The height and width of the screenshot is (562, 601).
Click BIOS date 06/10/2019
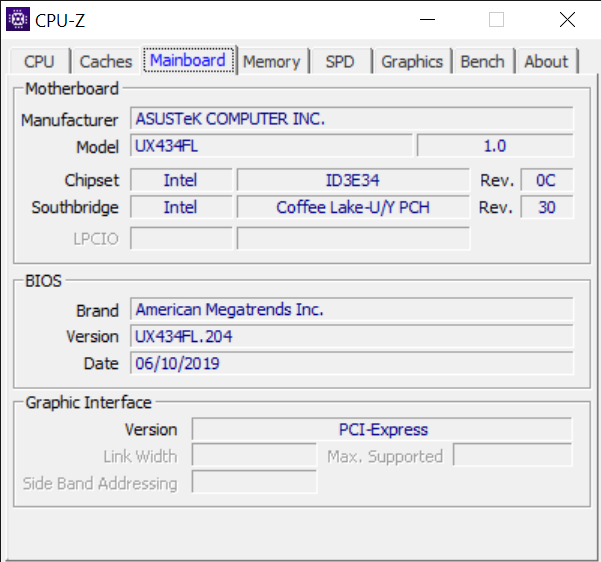coord(351,363)
